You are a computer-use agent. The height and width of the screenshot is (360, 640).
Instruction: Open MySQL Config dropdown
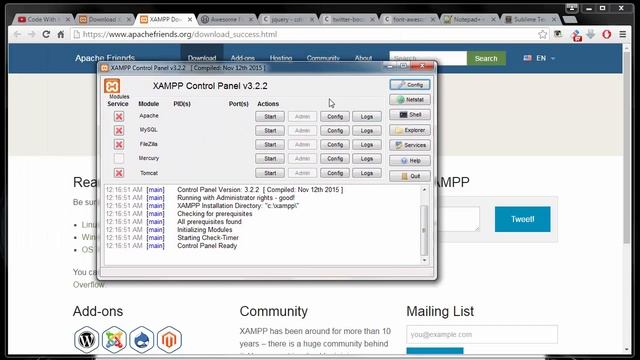click(335, 131)
